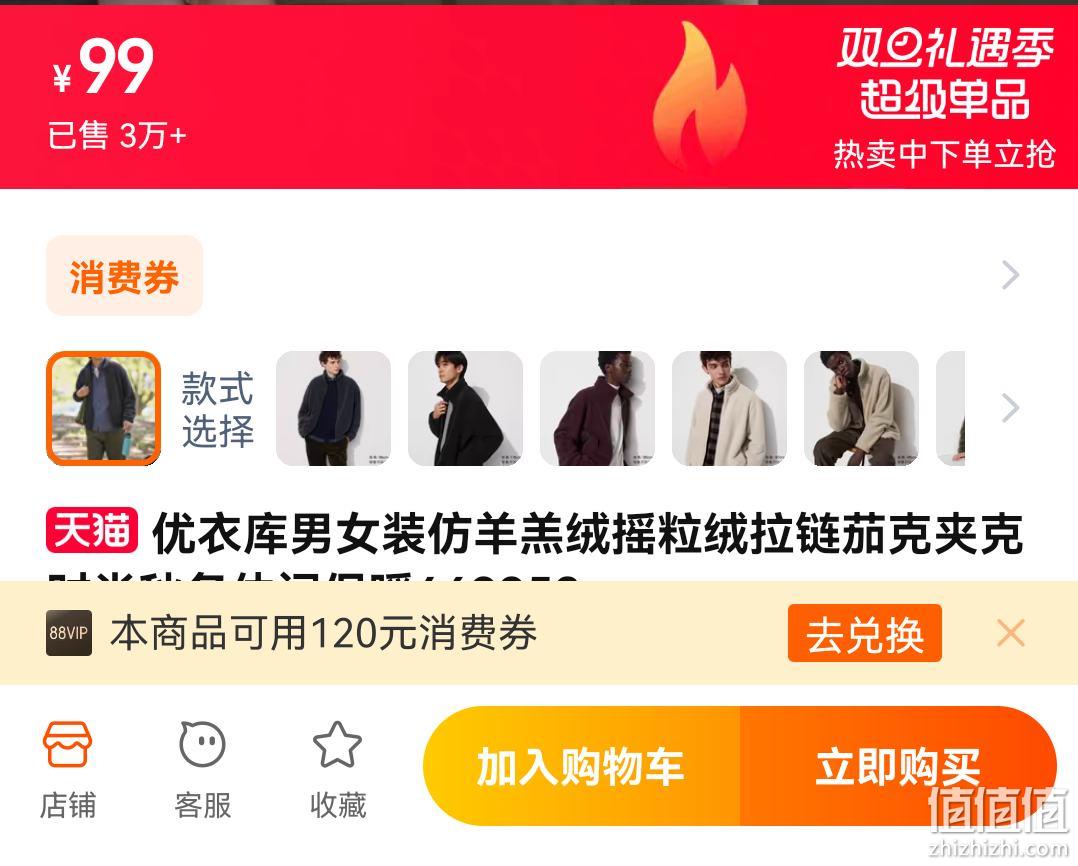Select the beige jacket seated model thumbnail
The height and width of the screenshot is (866, 1078).
coord(861,408)
